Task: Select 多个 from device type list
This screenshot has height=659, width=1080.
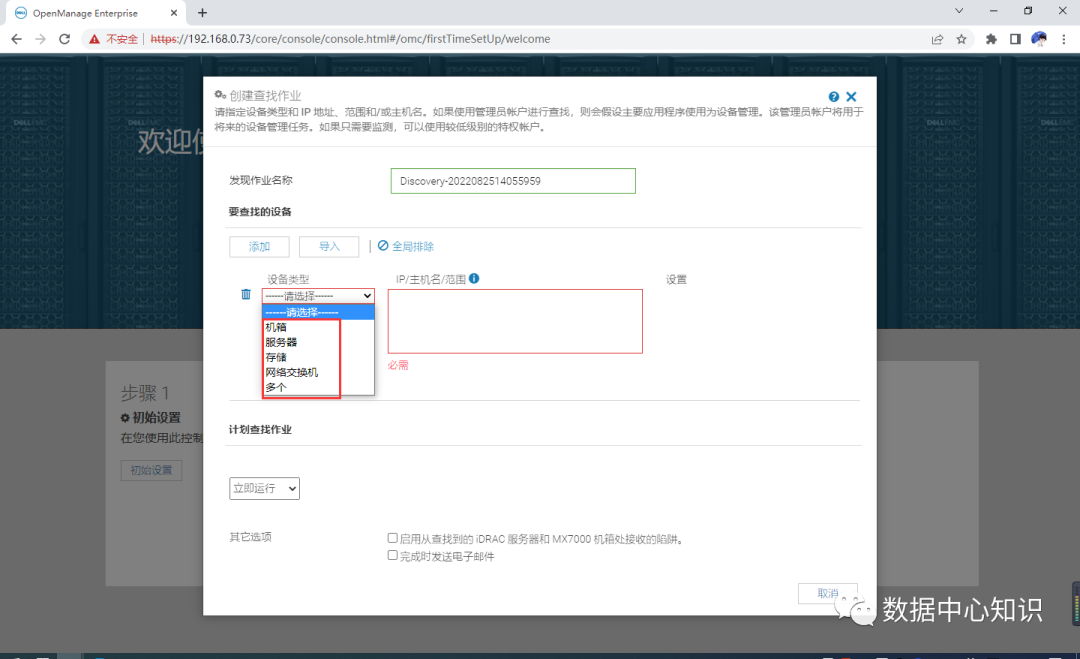Action: click(x=318, y=388)
